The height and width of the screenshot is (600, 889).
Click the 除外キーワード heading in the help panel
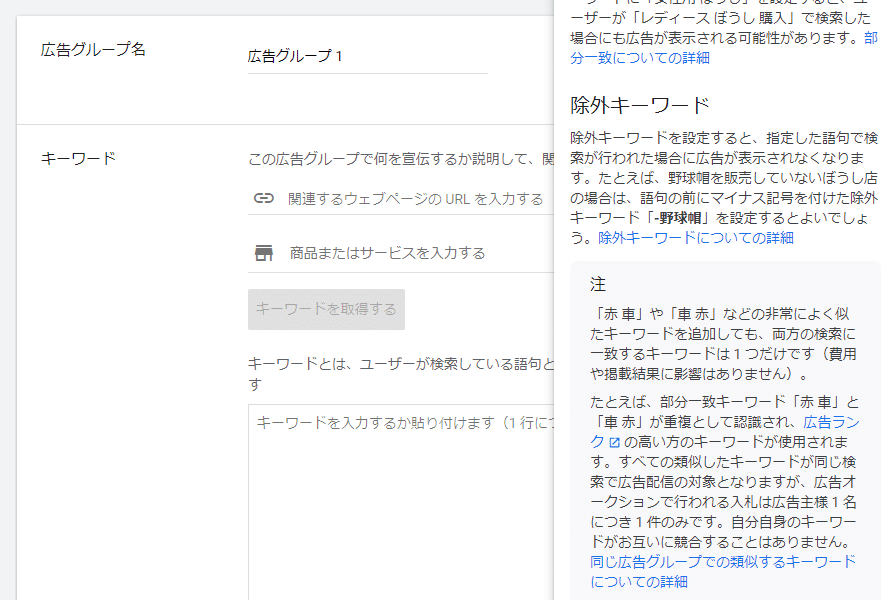click(x=640, y=105)
